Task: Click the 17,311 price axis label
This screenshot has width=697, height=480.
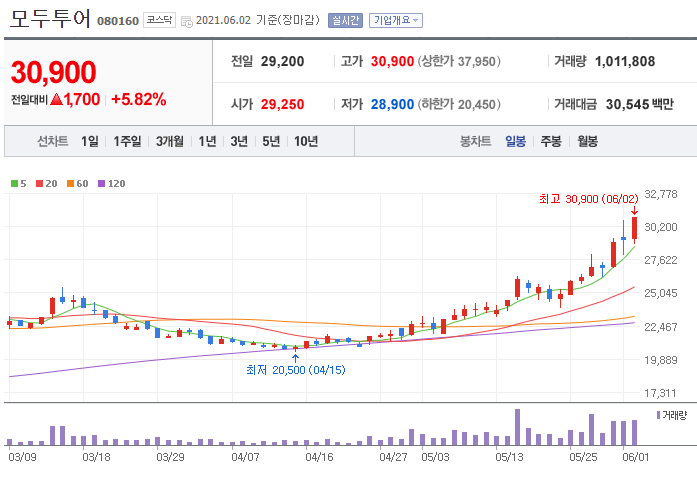Action: point(661,393)
